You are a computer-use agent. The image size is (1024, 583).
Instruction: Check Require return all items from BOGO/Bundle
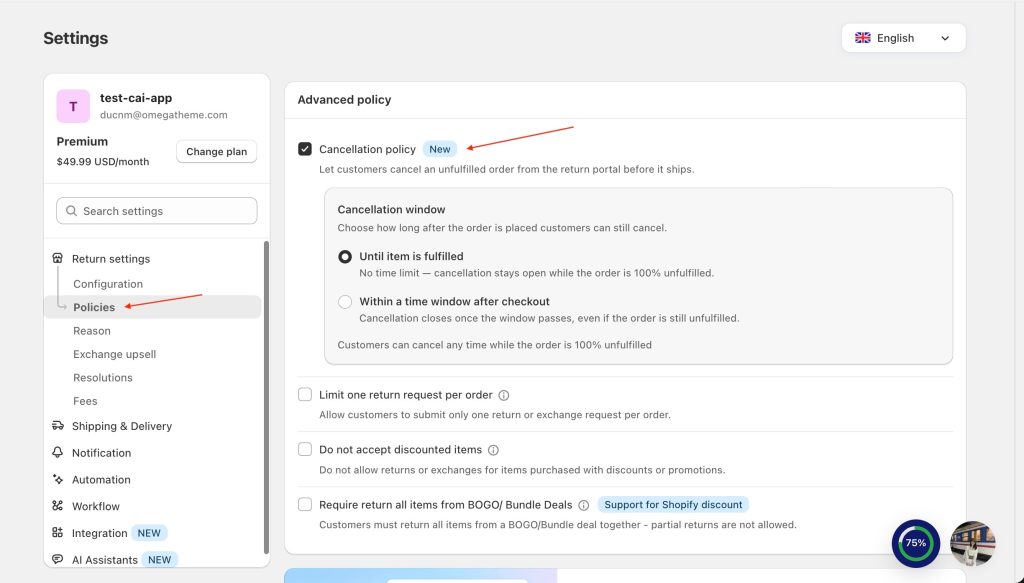(x=305, y=504)
